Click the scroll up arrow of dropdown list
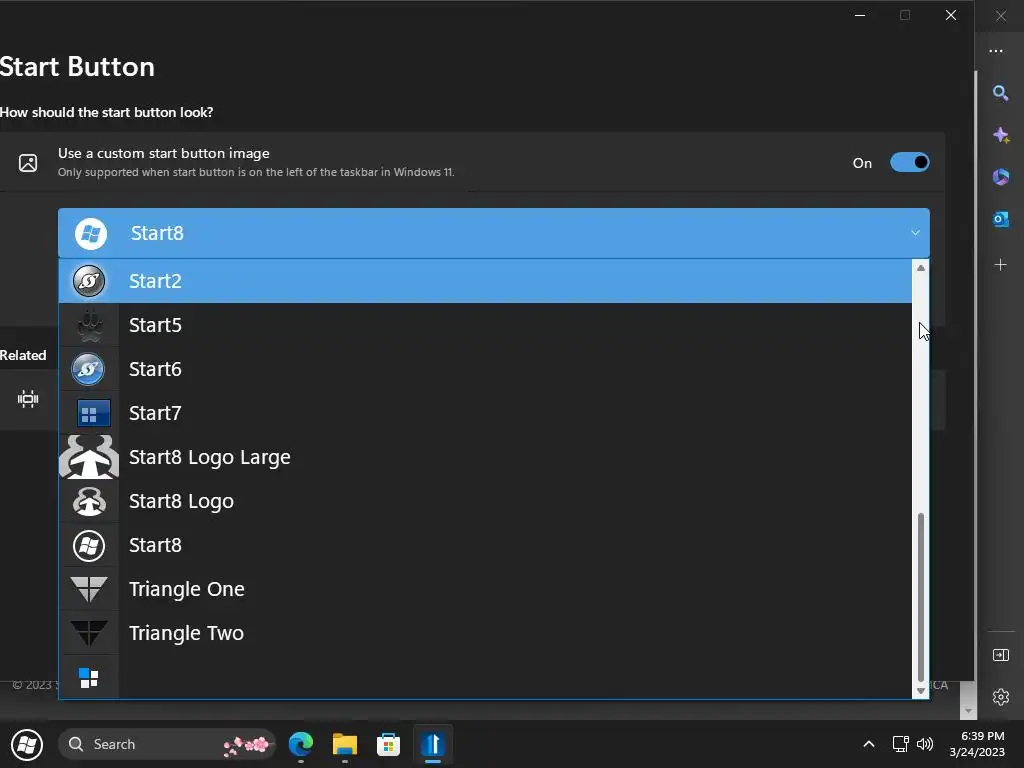1024x768 pixels. point(921,268)
